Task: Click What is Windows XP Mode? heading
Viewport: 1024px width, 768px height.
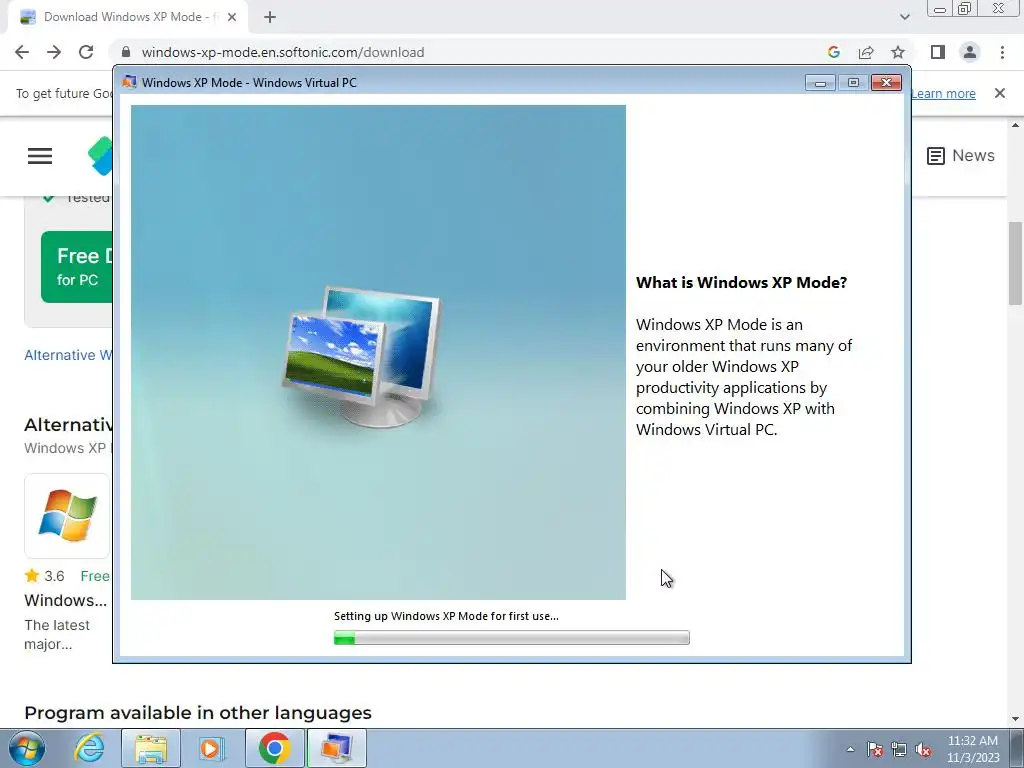Action: click(x=741, y=283)
